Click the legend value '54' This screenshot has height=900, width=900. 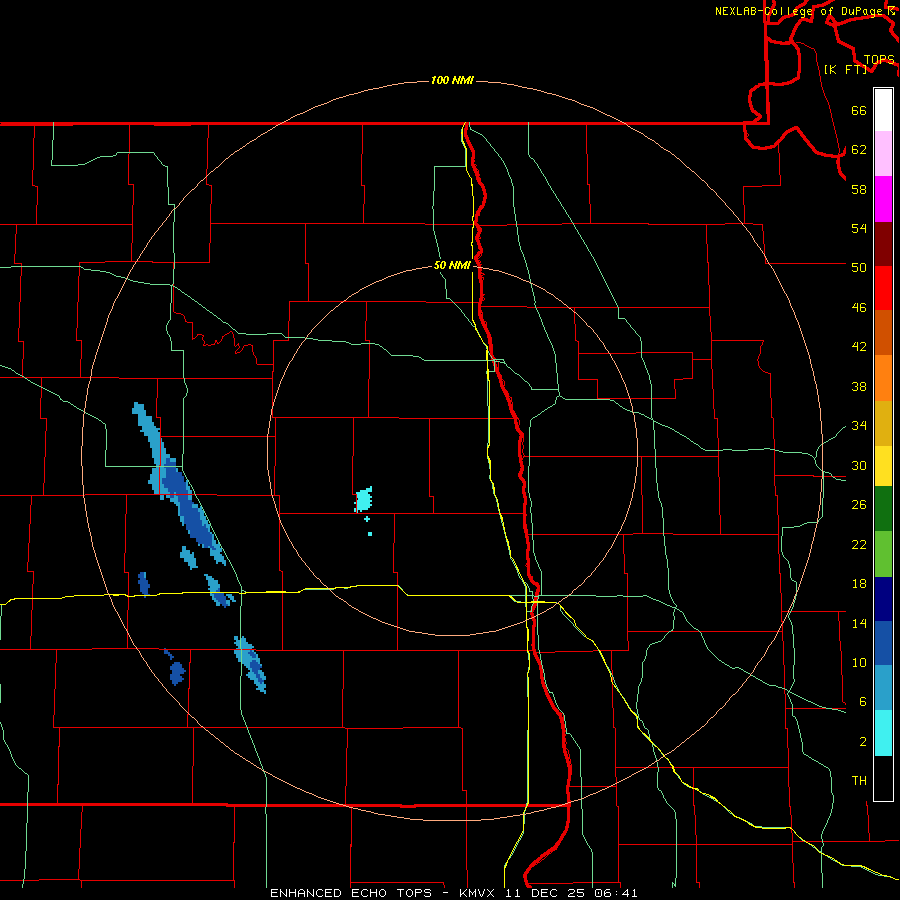coord(859,228)
